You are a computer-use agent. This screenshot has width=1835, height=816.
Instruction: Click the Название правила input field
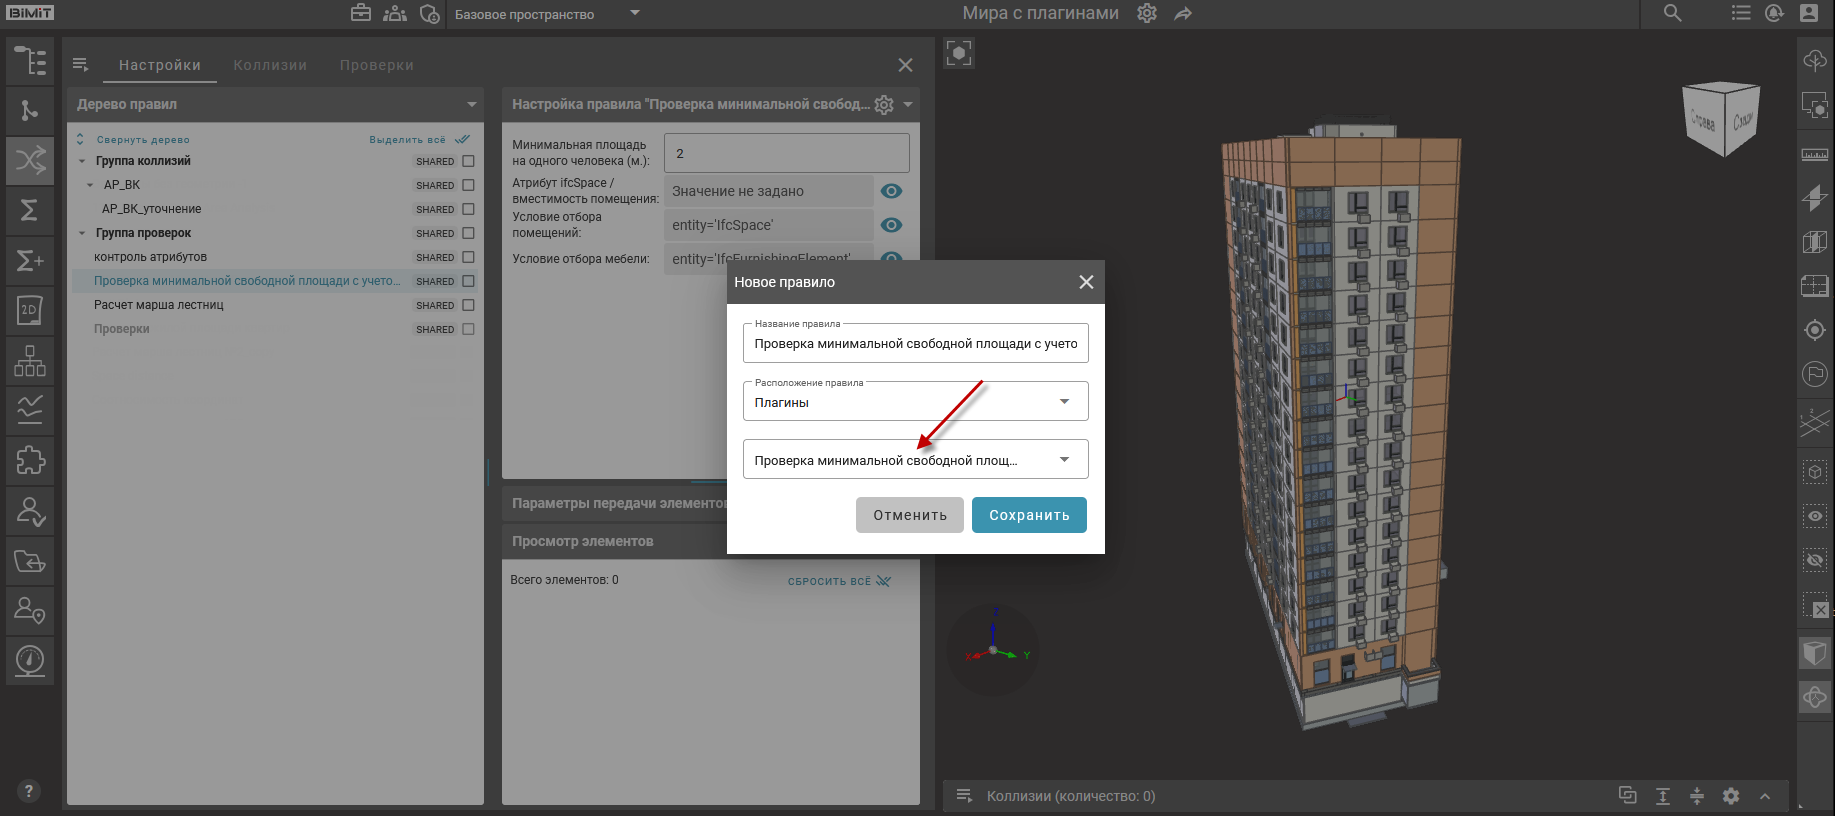coord(914,344)
